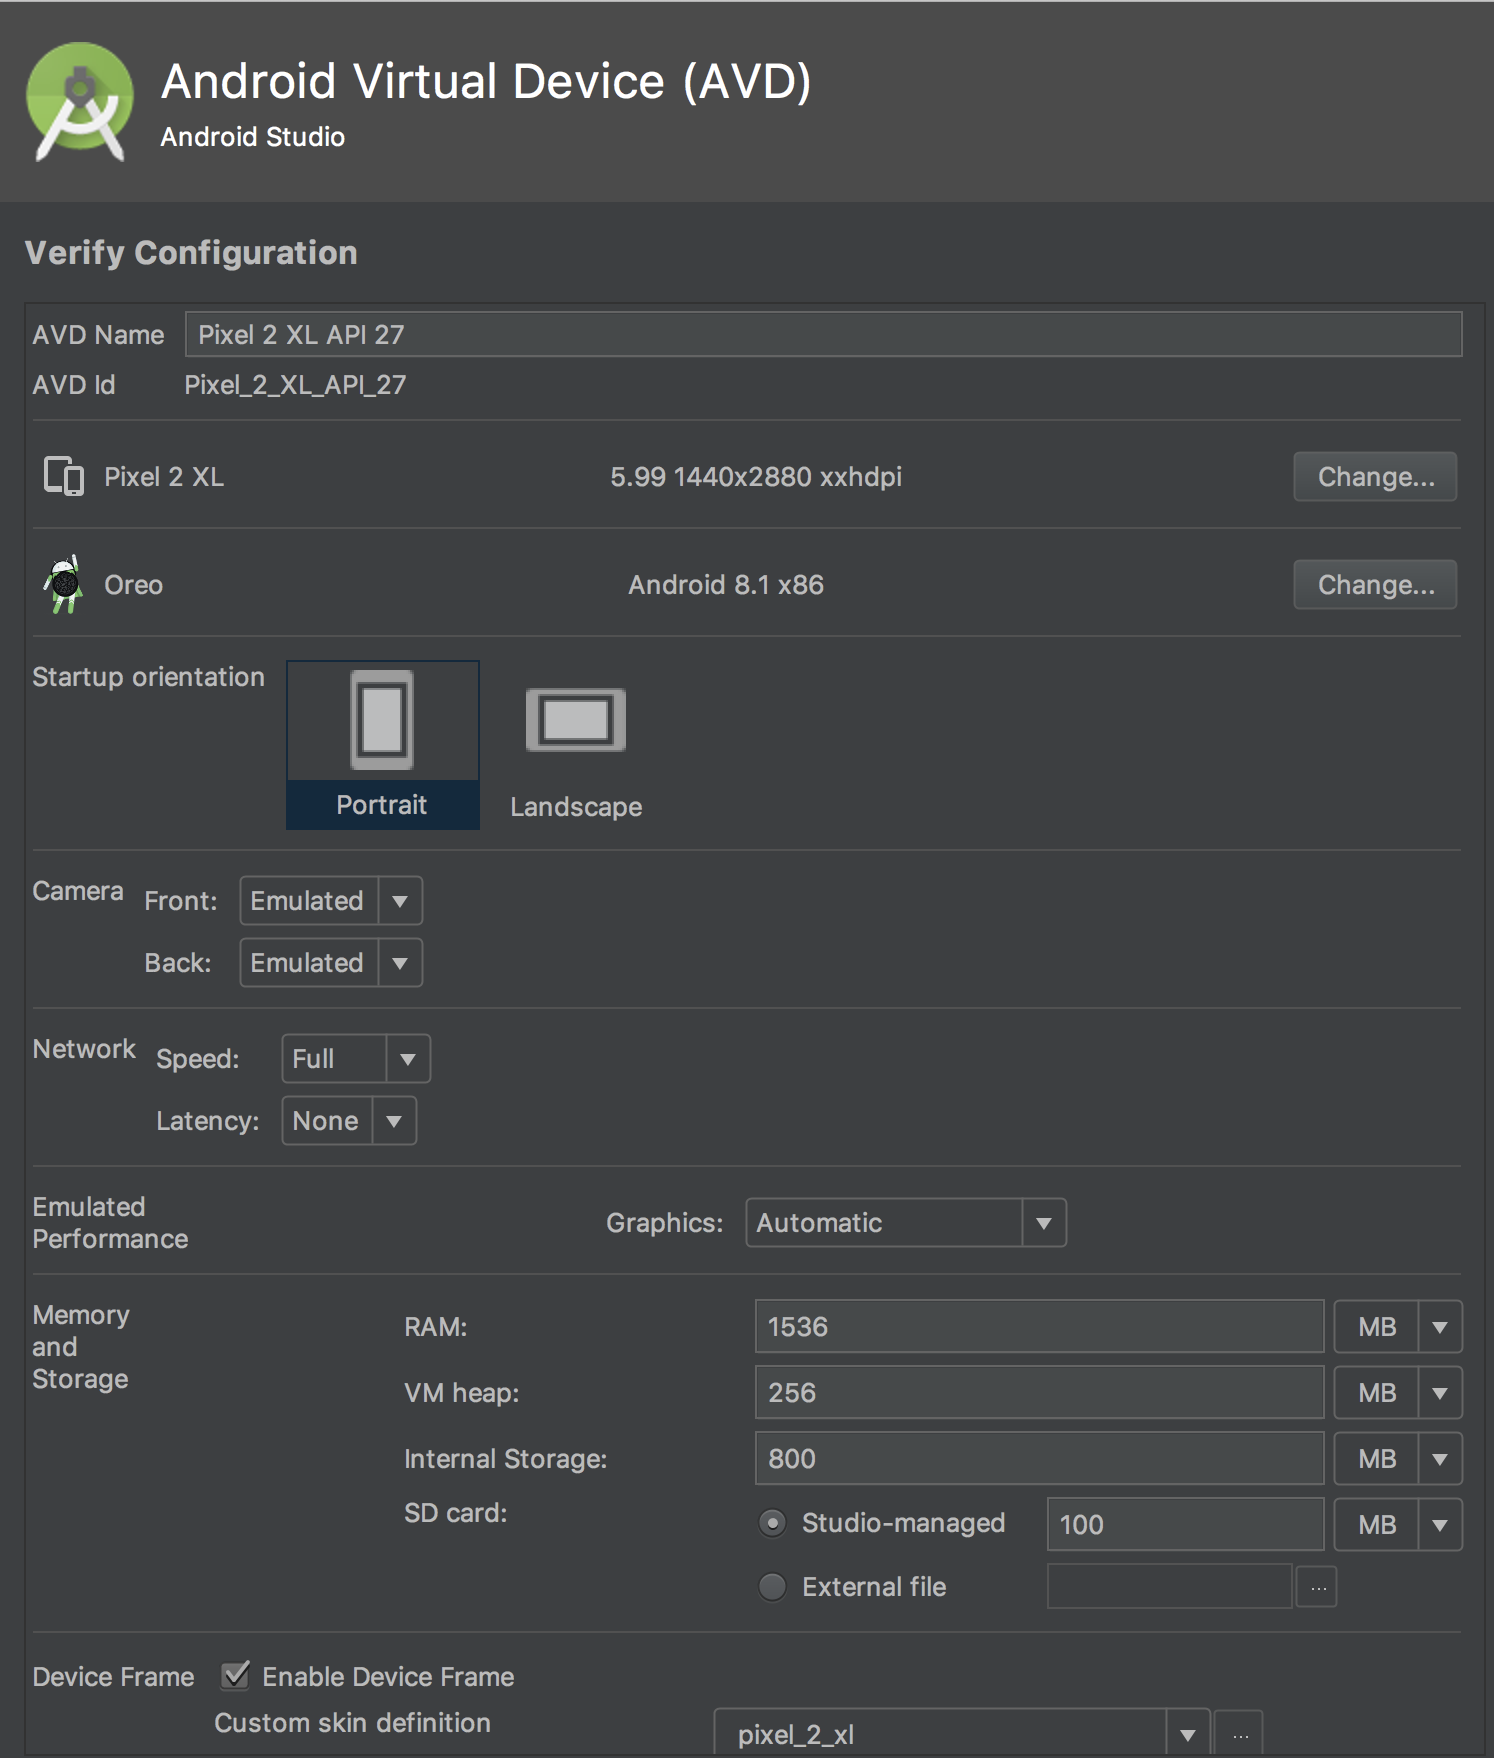1494x1758 pixels.
Task: Open the Front camera dropdown
Action: click(331, 901)
